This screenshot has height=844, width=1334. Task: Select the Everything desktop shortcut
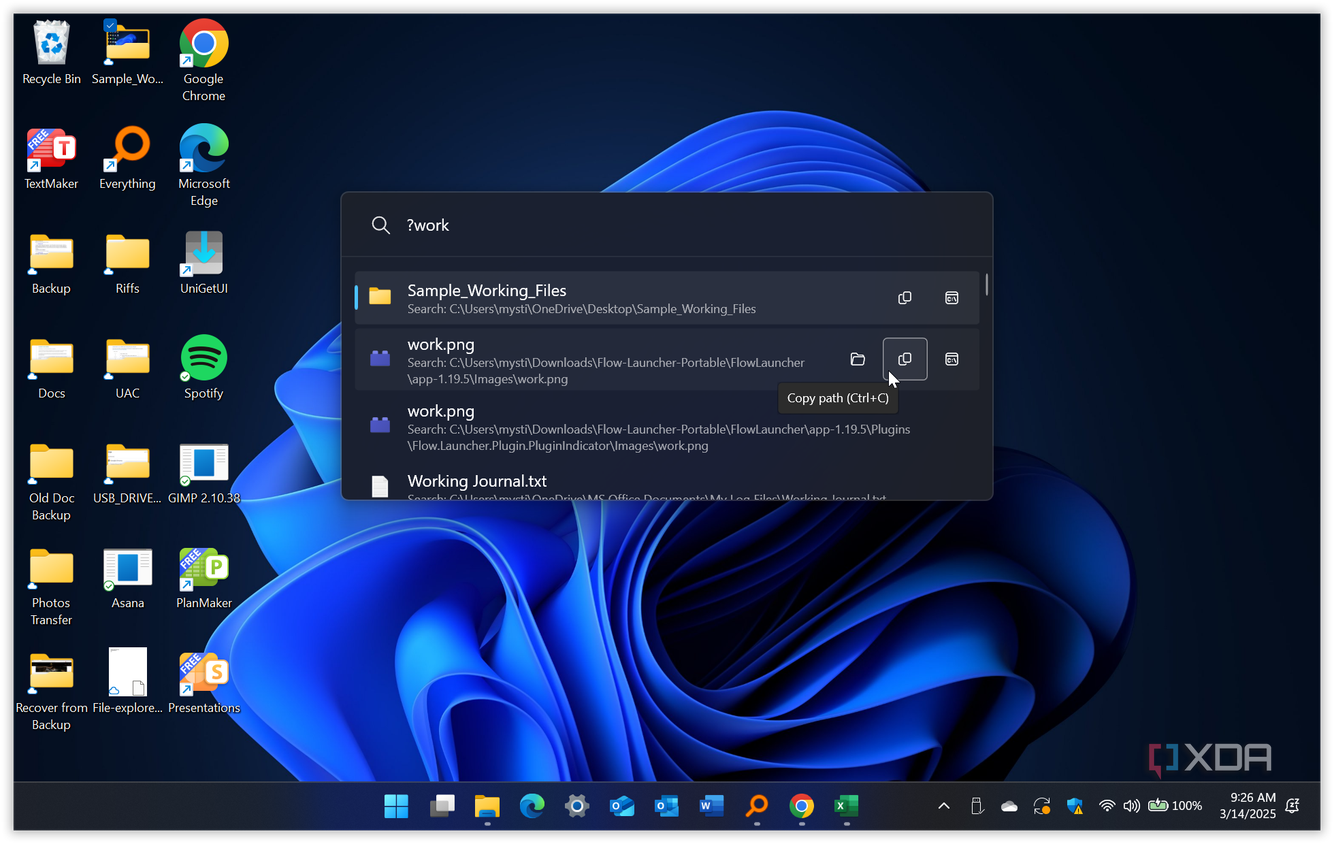click(x=128, y=159)
